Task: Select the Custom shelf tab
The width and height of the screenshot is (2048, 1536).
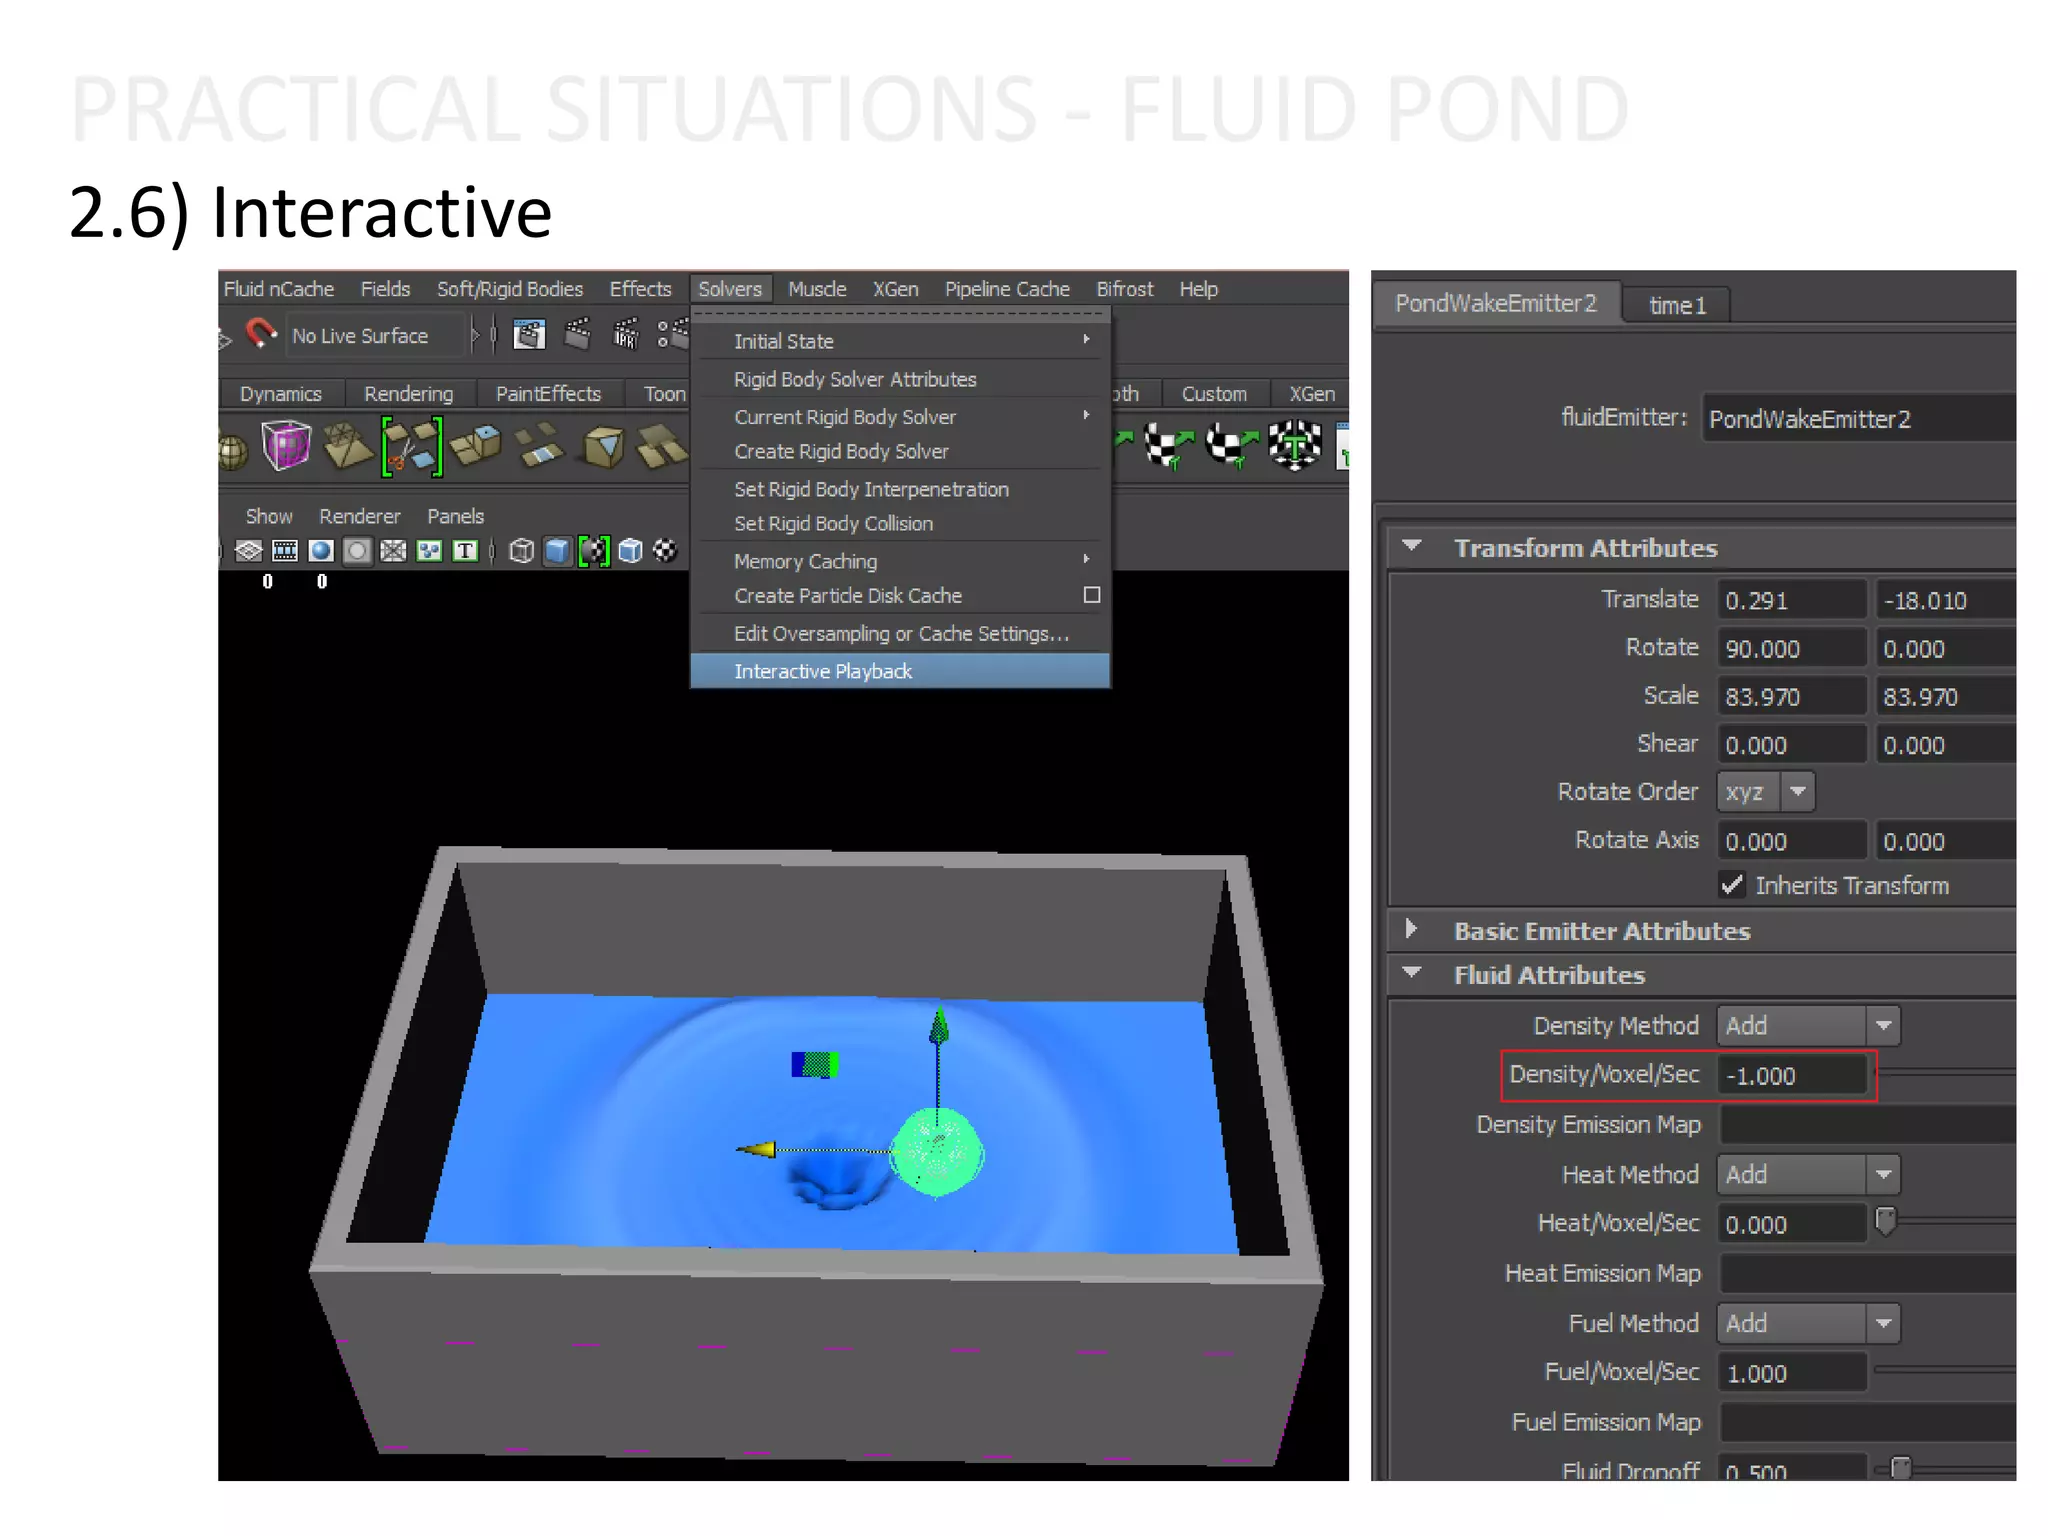Action: (1214, 394)
